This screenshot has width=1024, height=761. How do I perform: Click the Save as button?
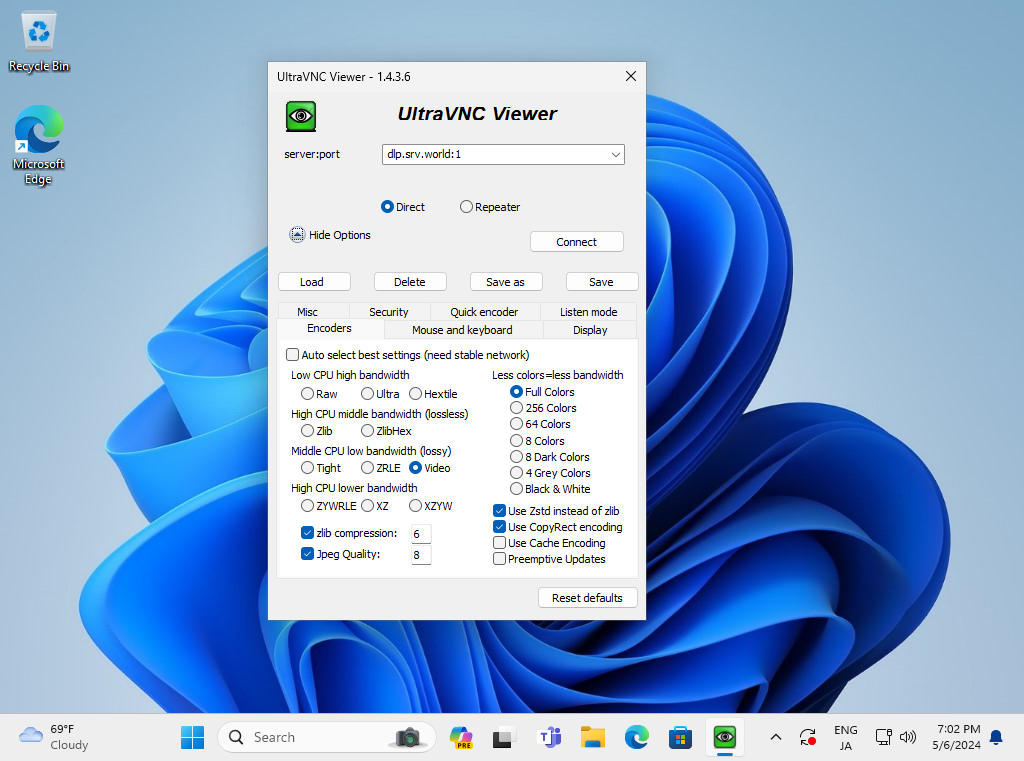tap(505, 282)
